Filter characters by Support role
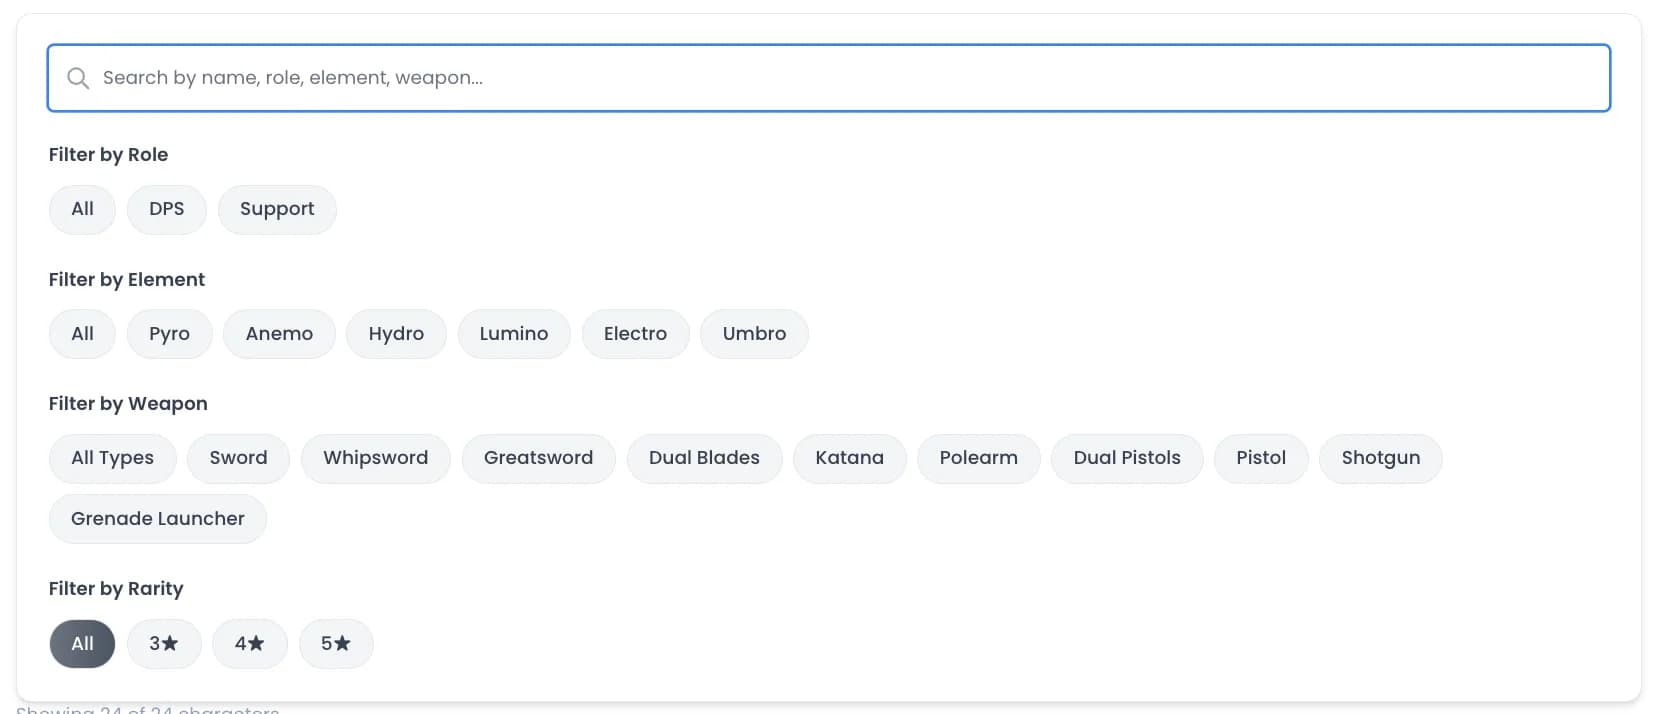The image size is (1668, 714). [x=277, y=209]
